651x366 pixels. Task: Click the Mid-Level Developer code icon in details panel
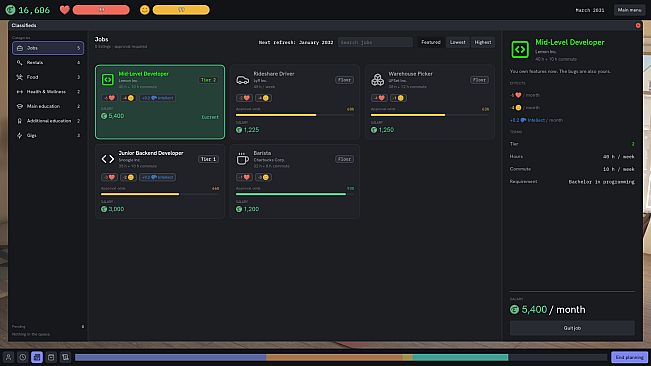520,49
